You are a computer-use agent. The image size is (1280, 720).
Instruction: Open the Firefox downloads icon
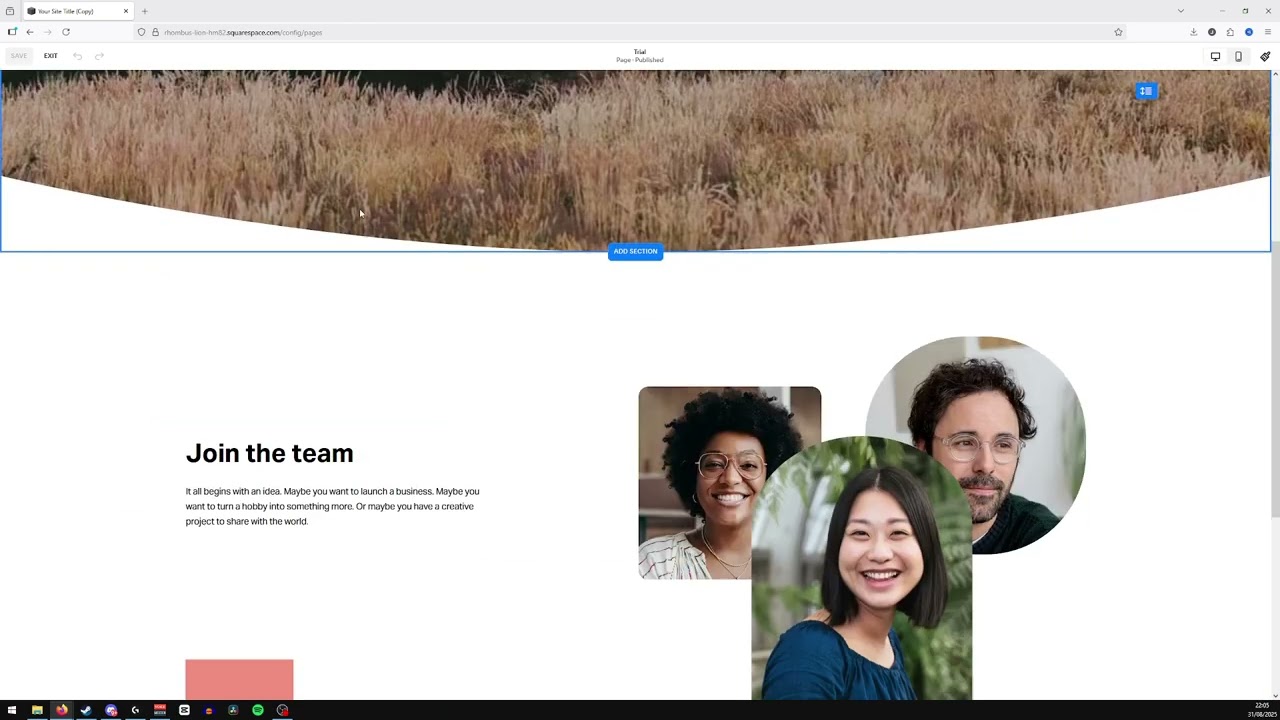tap(1193, 32)
